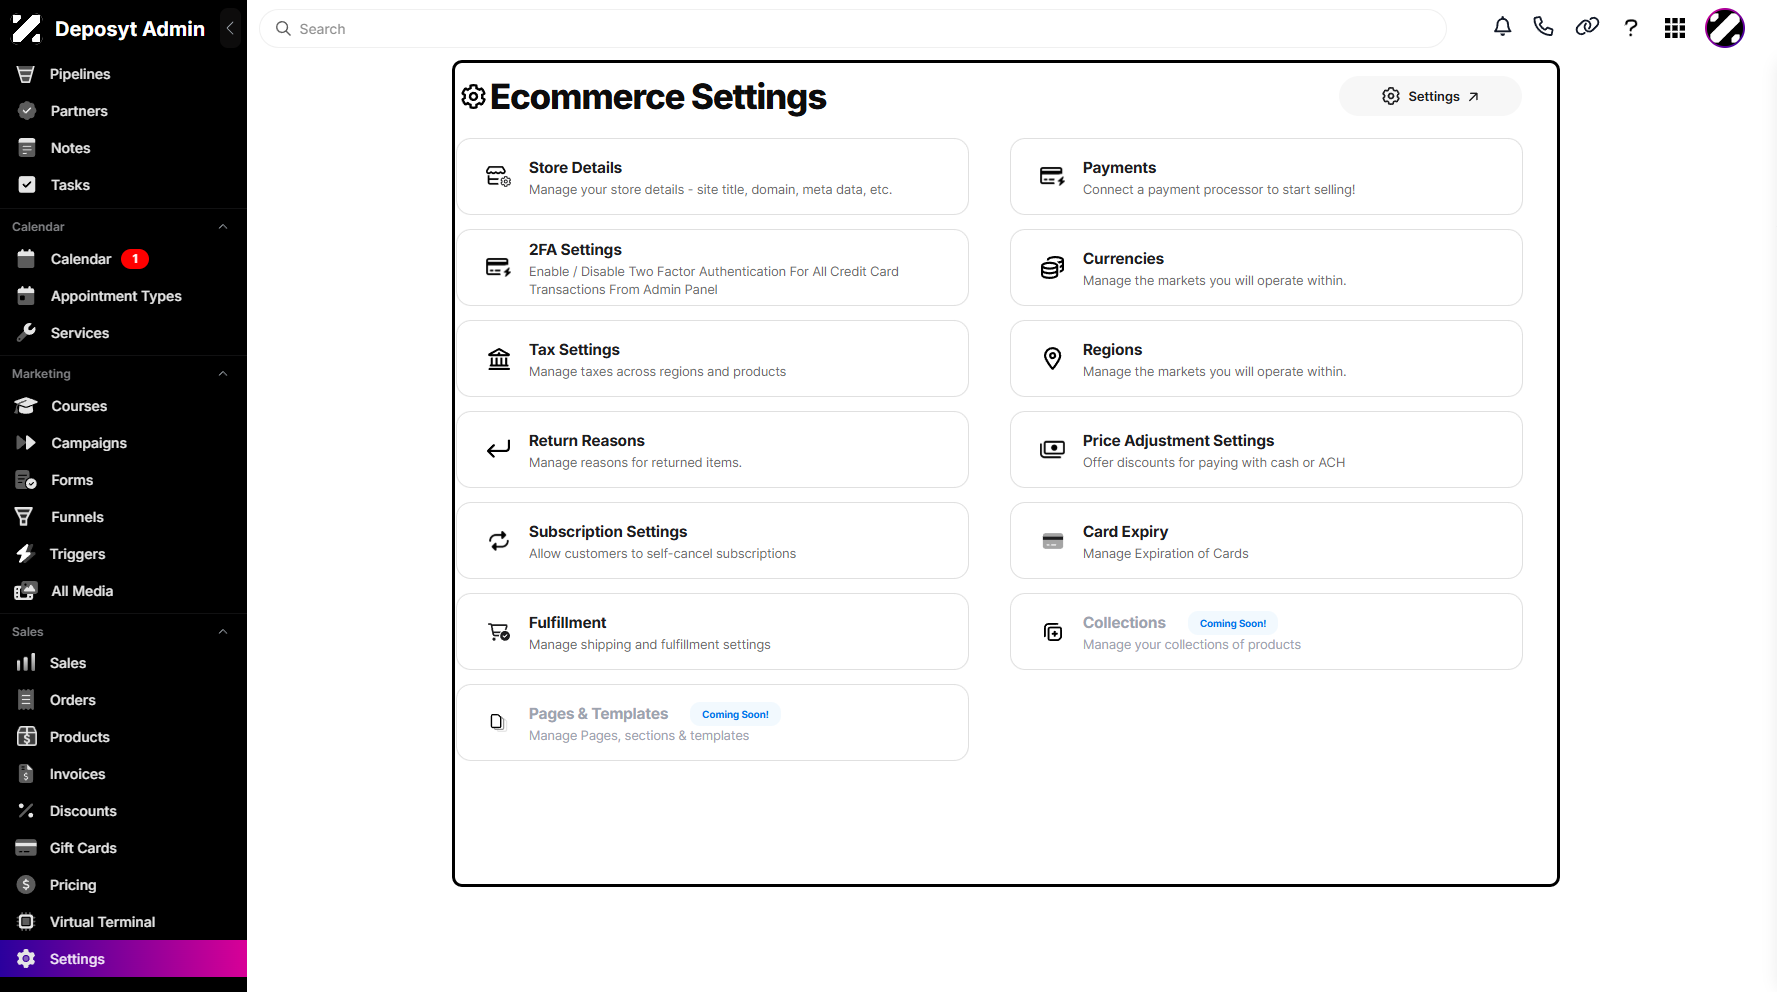
Task: Collapse the Sales sidebar section
Action: point(223,632)
